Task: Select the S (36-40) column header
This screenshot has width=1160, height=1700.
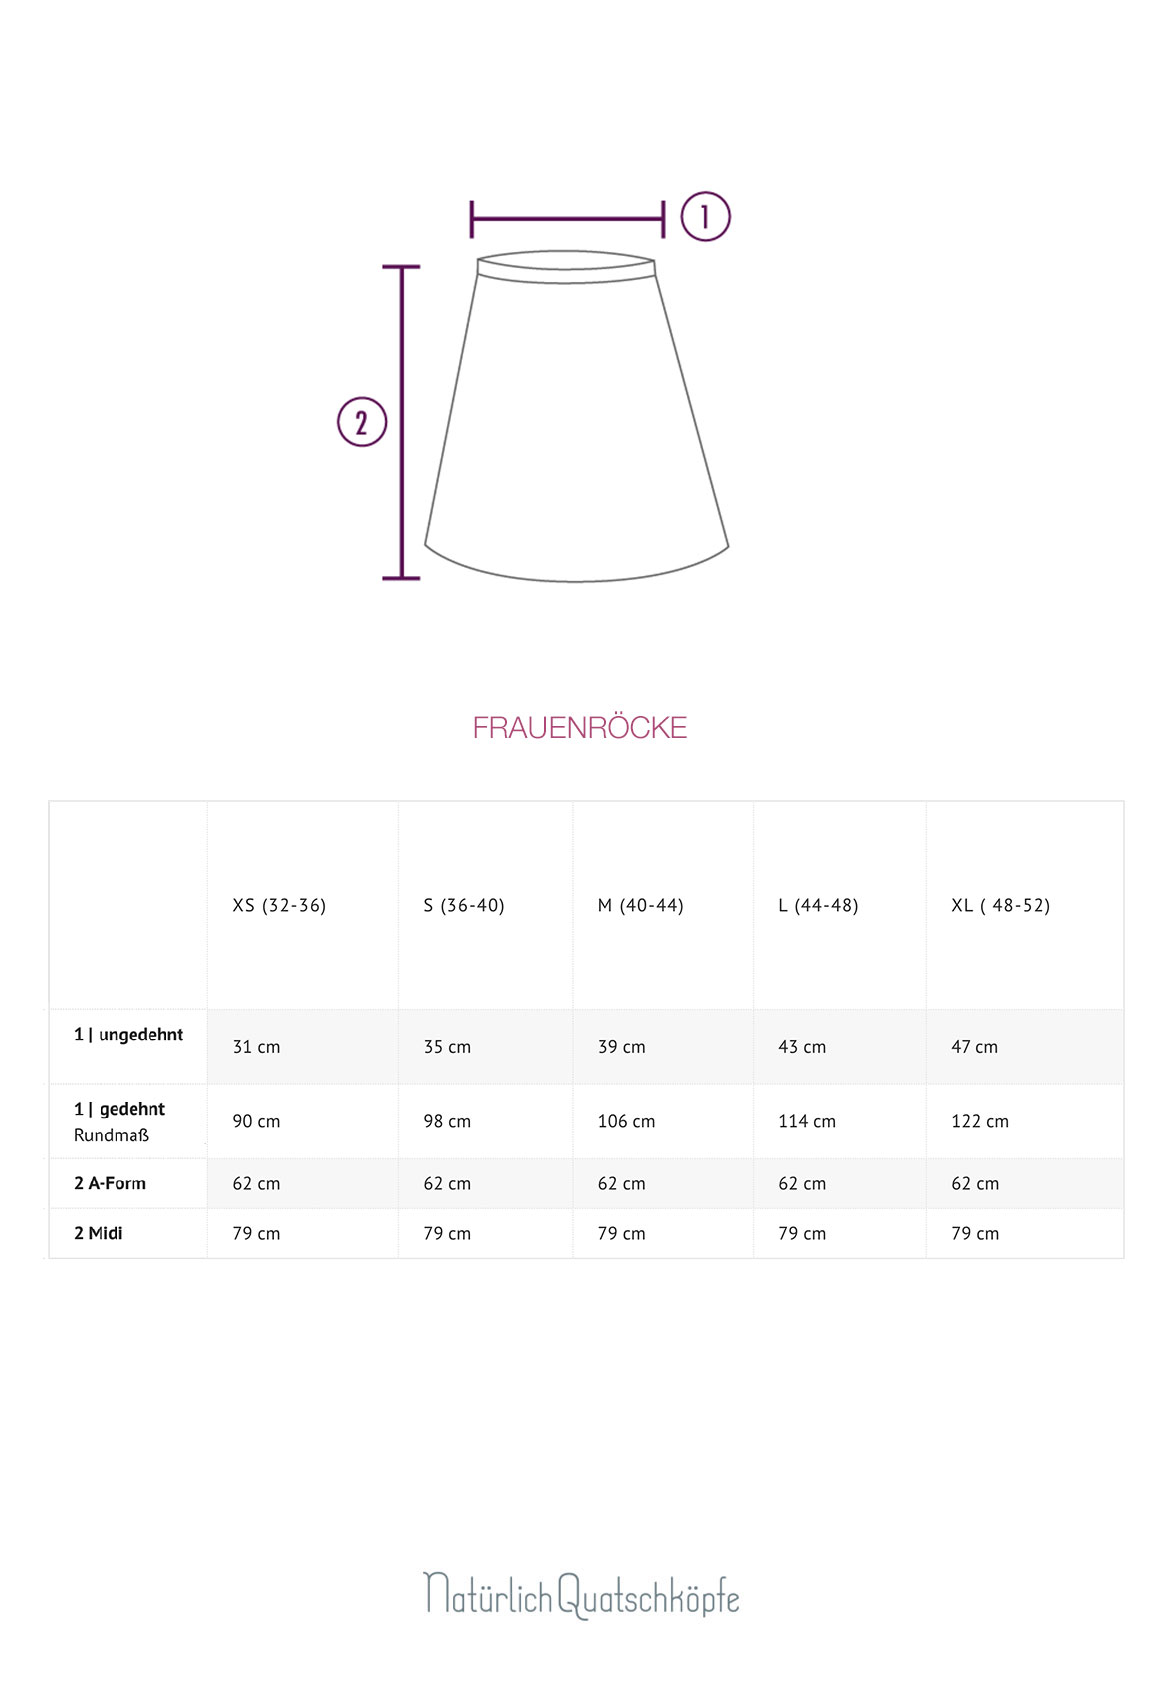Action: point(464,905)
